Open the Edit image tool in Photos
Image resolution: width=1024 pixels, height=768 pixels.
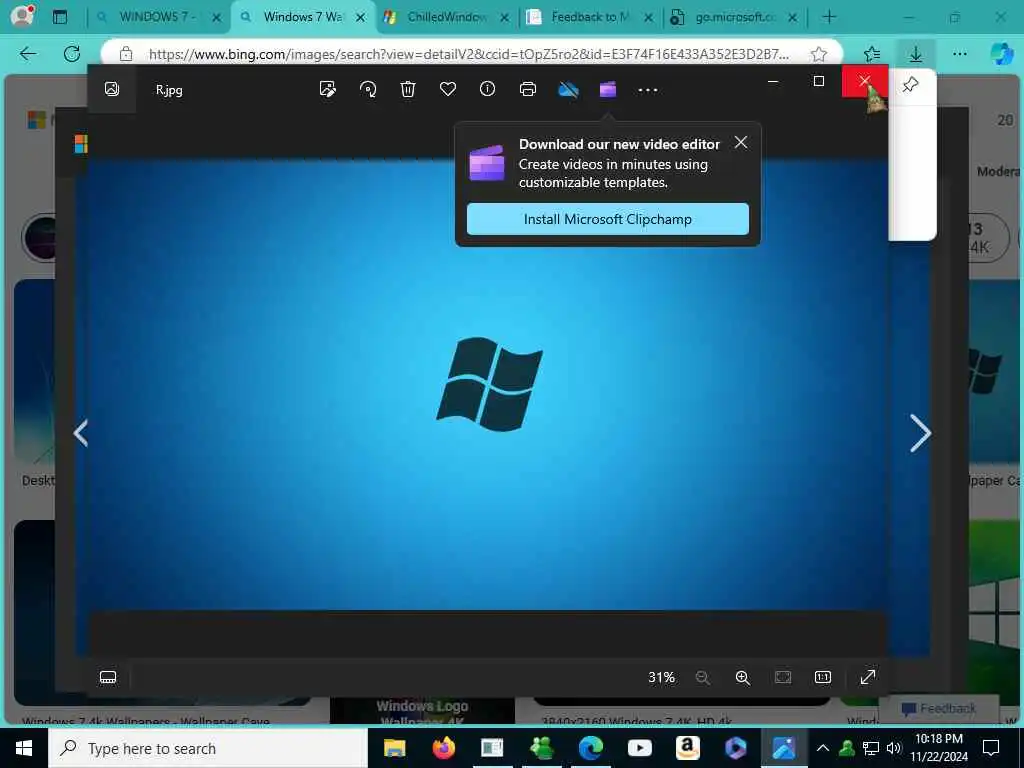tap(328, 89)
